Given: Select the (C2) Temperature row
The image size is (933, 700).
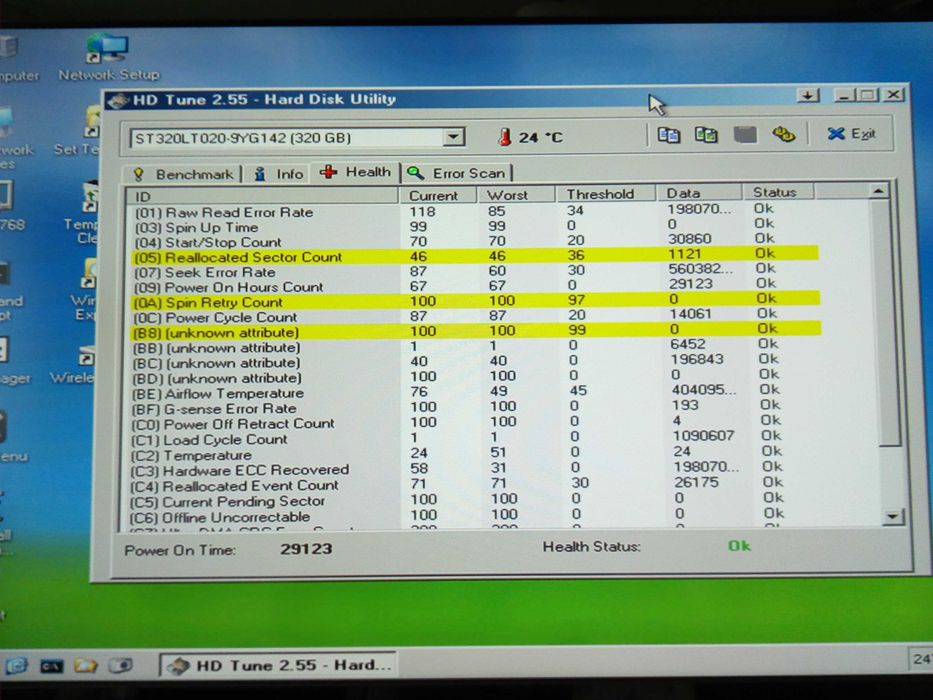Looking at the screenshot, I should click(475, 455).
